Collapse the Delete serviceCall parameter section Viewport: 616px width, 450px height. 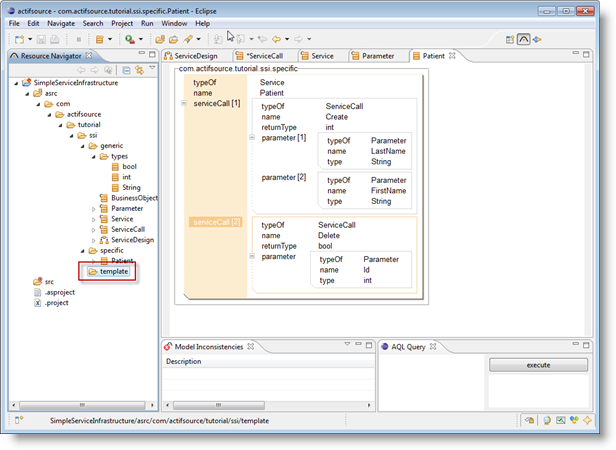point(252,257)
